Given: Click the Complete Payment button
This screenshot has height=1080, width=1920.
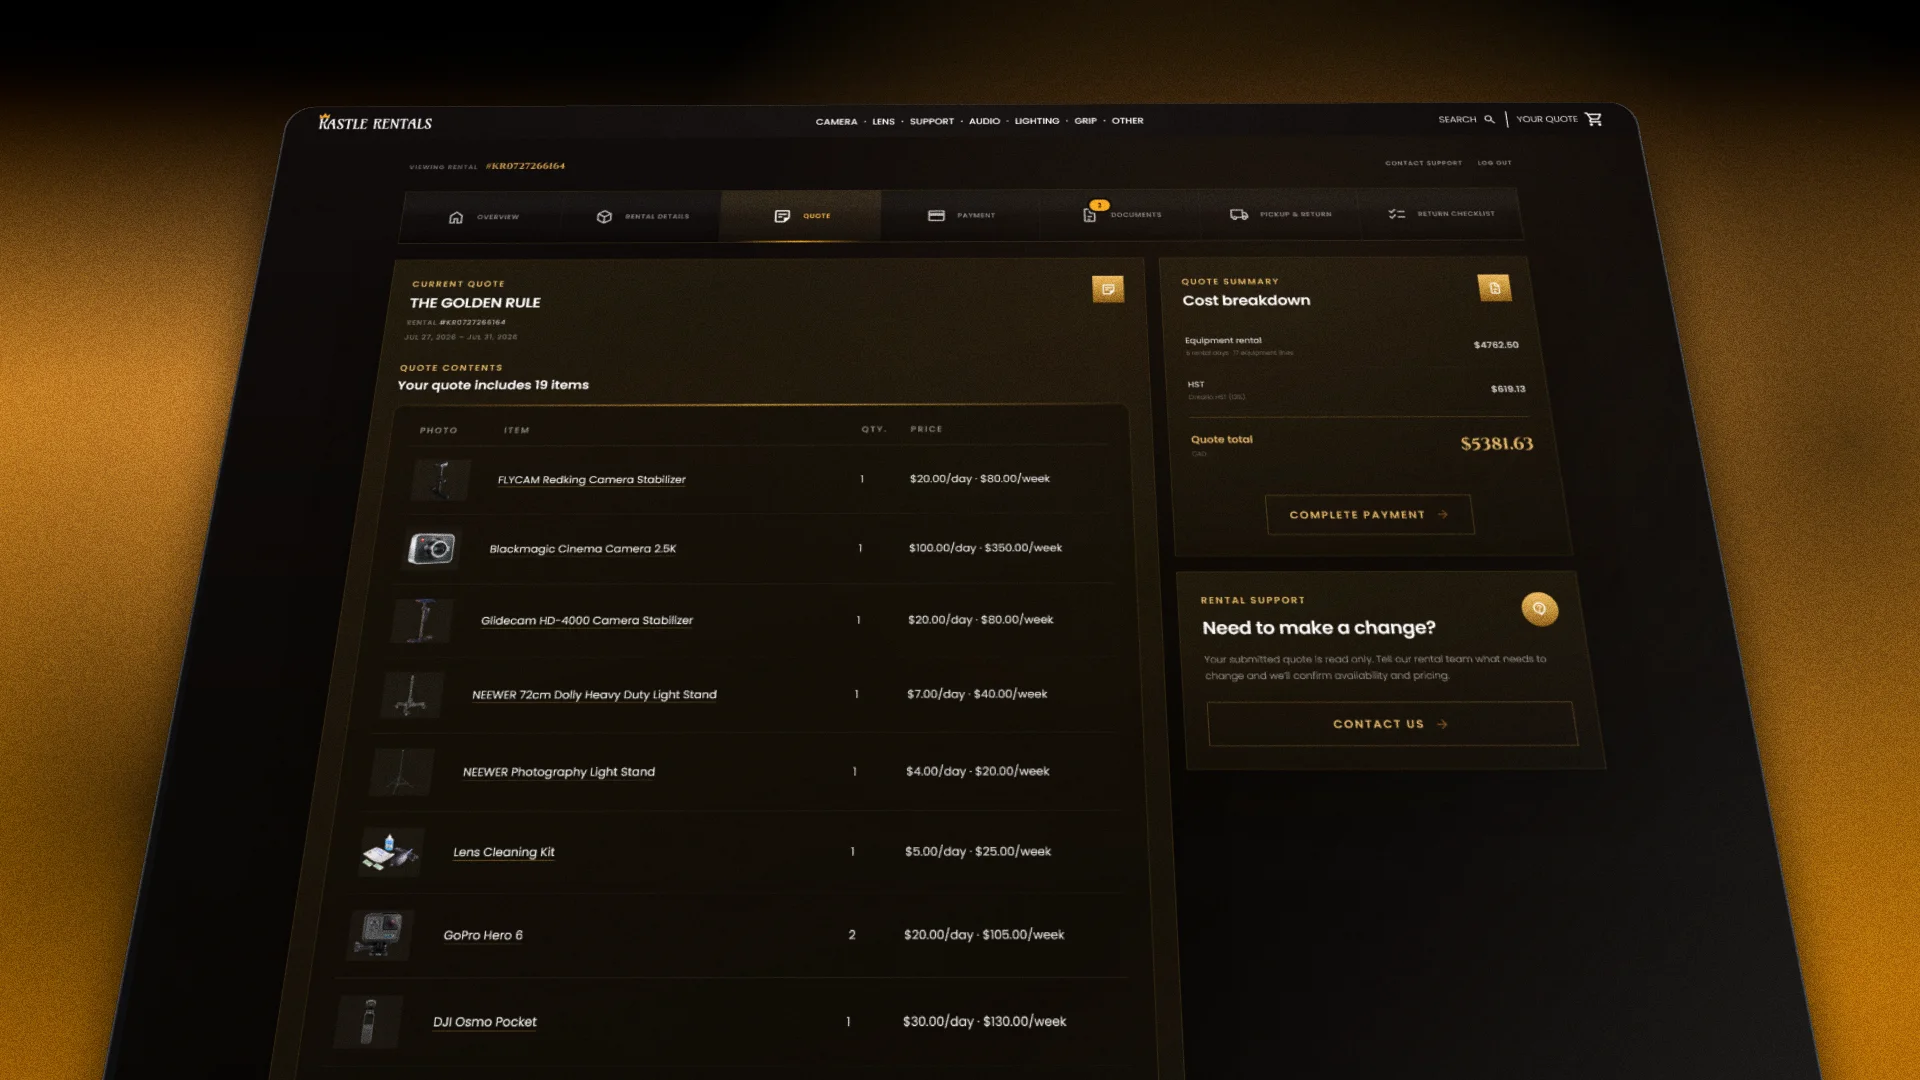Looking at the screenshot, I should click(x=1369, y=515).
